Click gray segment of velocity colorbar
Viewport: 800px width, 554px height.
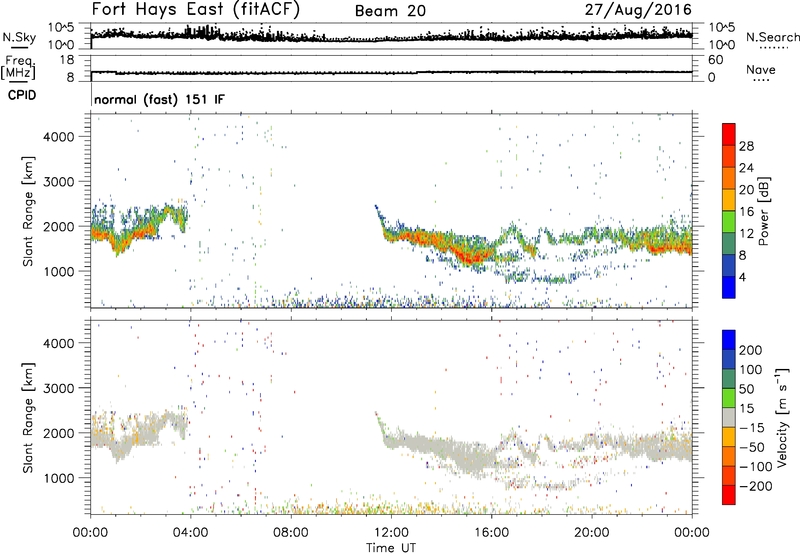coord(729,417)
